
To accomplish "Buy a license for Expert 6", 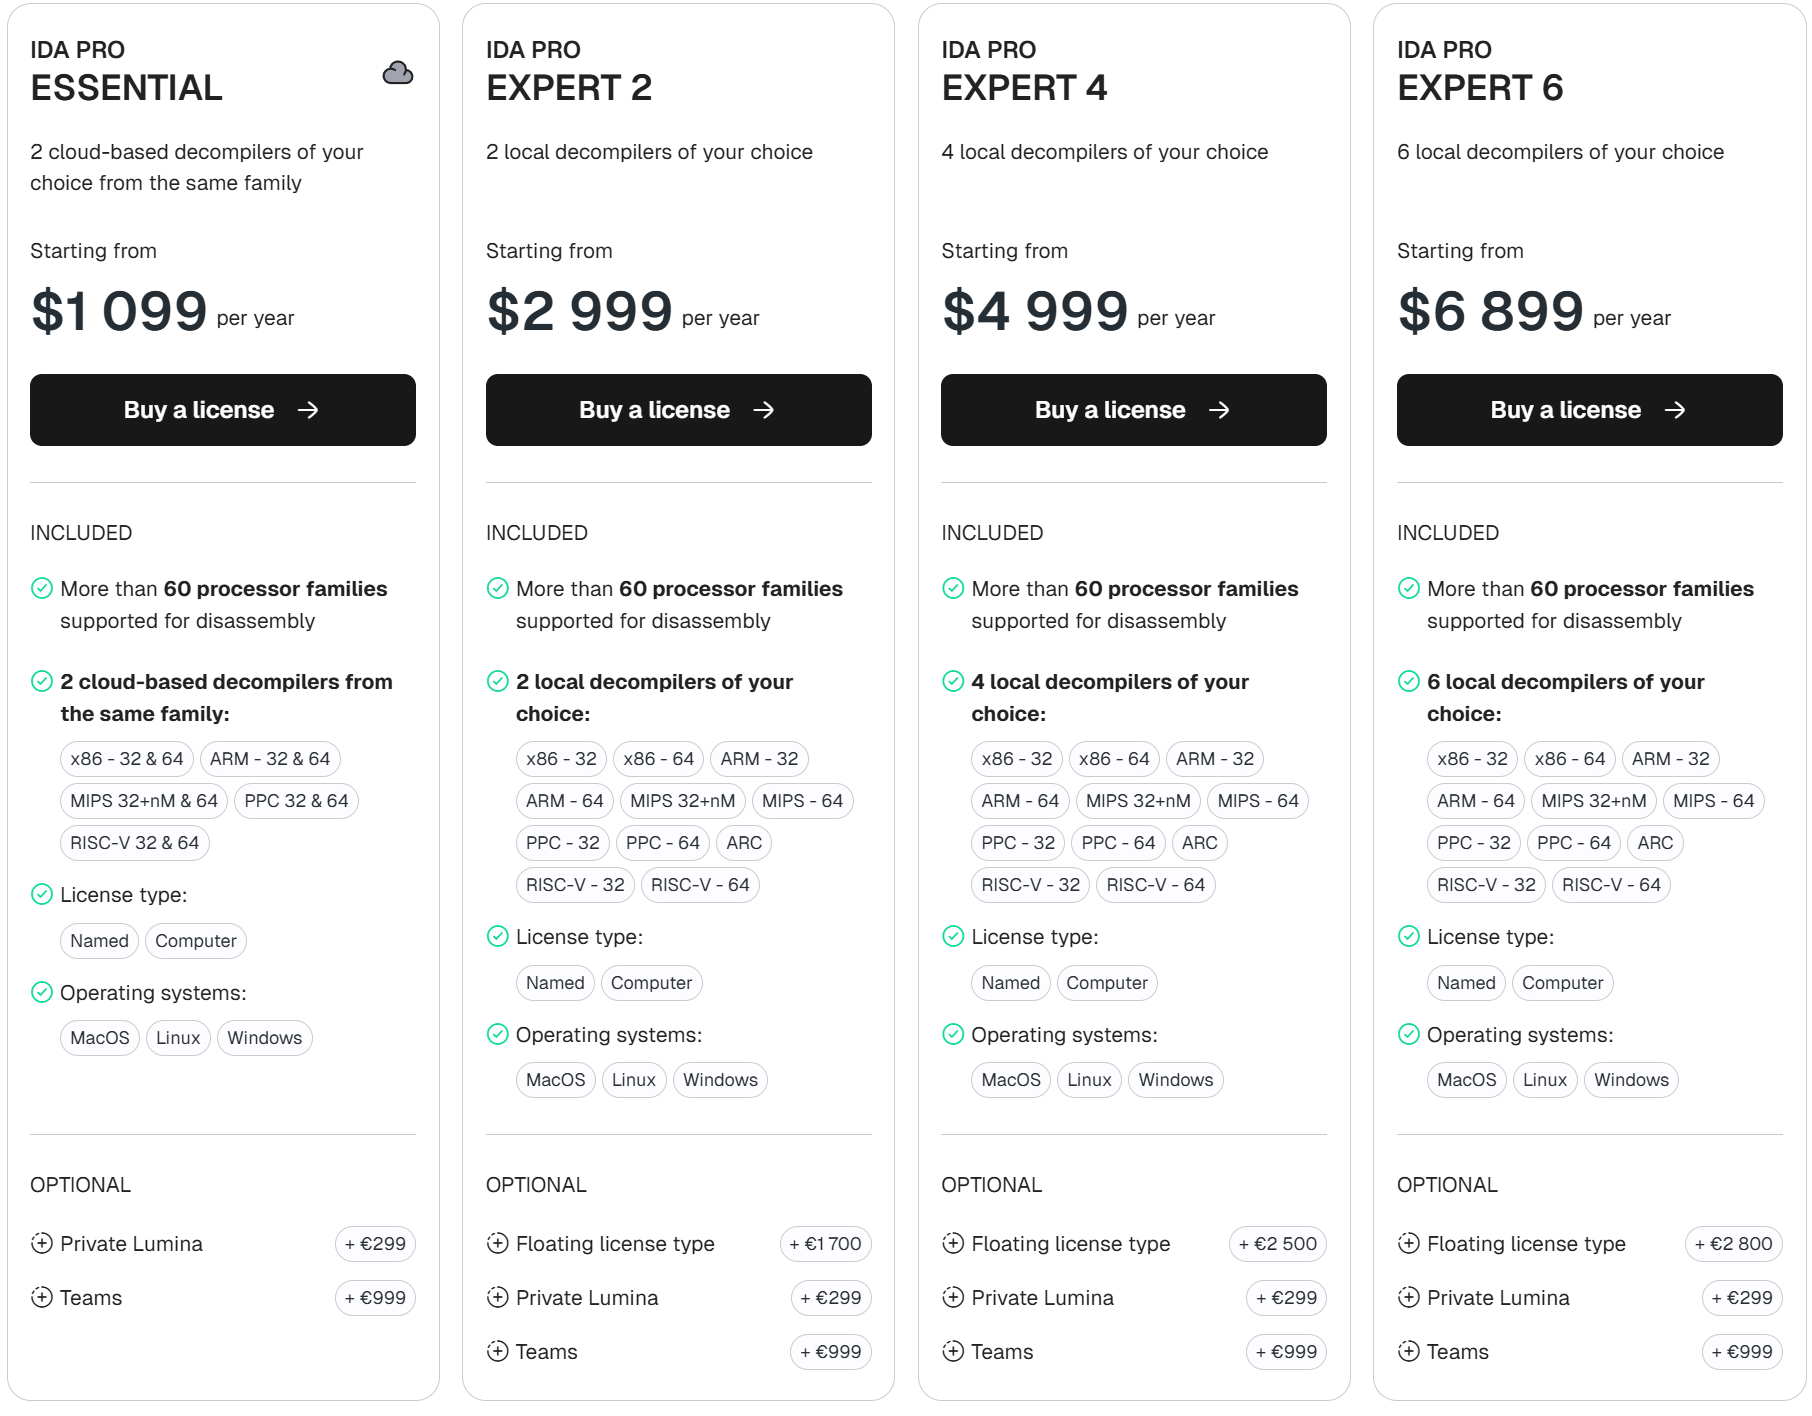I will [x=1589, y=410].
